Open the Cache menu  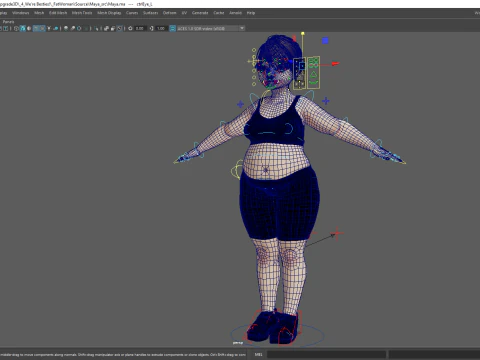[219, 13]
